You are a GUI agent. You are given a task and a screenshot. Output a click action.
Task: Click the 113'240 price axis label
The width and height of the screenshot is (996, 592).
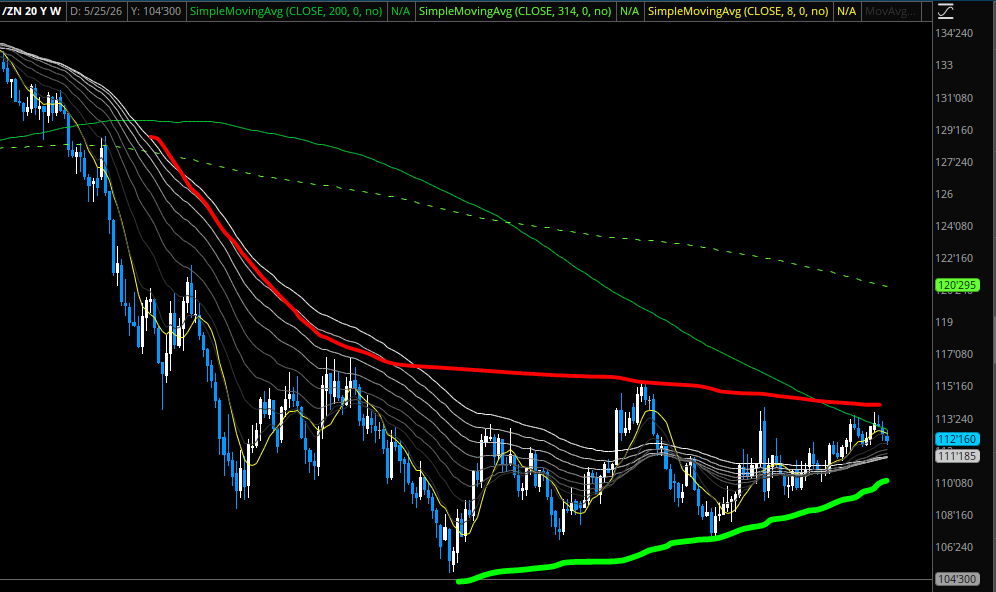coord(954,419)
